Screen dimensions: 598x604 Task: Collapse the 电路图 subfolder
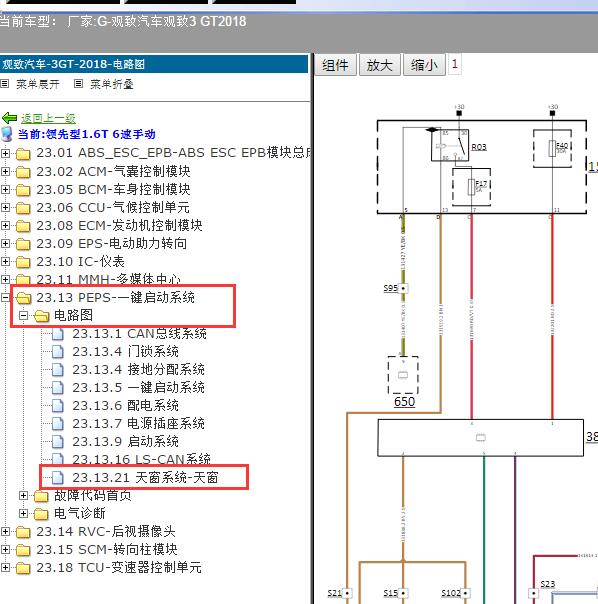pos(24,315)
